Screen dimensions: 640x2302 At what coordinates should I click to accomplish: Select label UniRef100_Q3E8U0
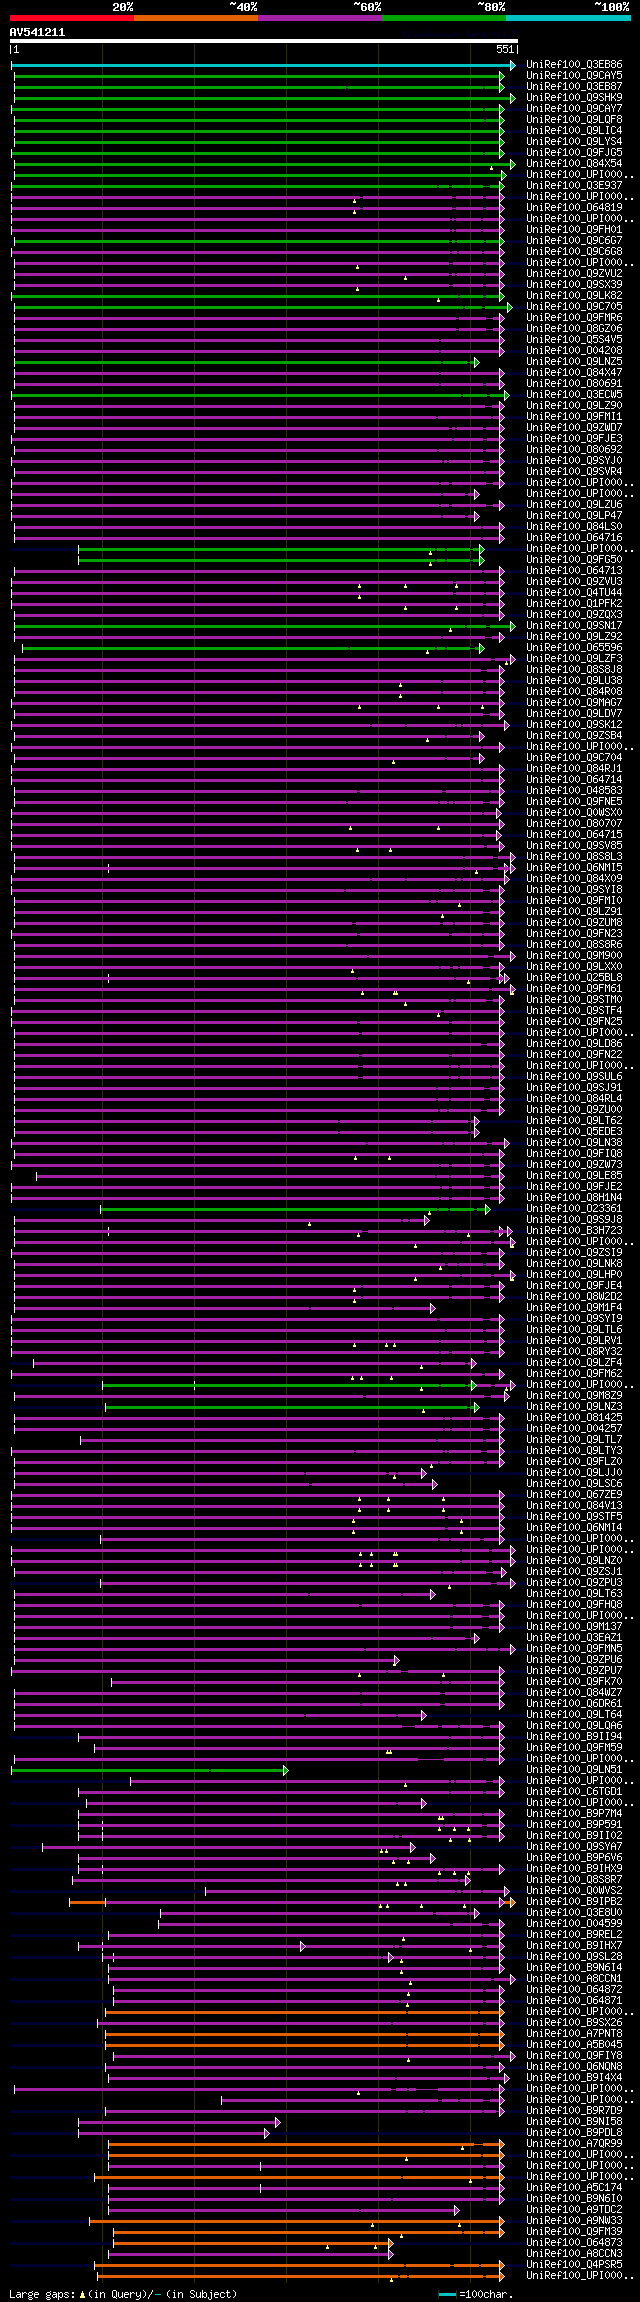tap(574, 1913)
